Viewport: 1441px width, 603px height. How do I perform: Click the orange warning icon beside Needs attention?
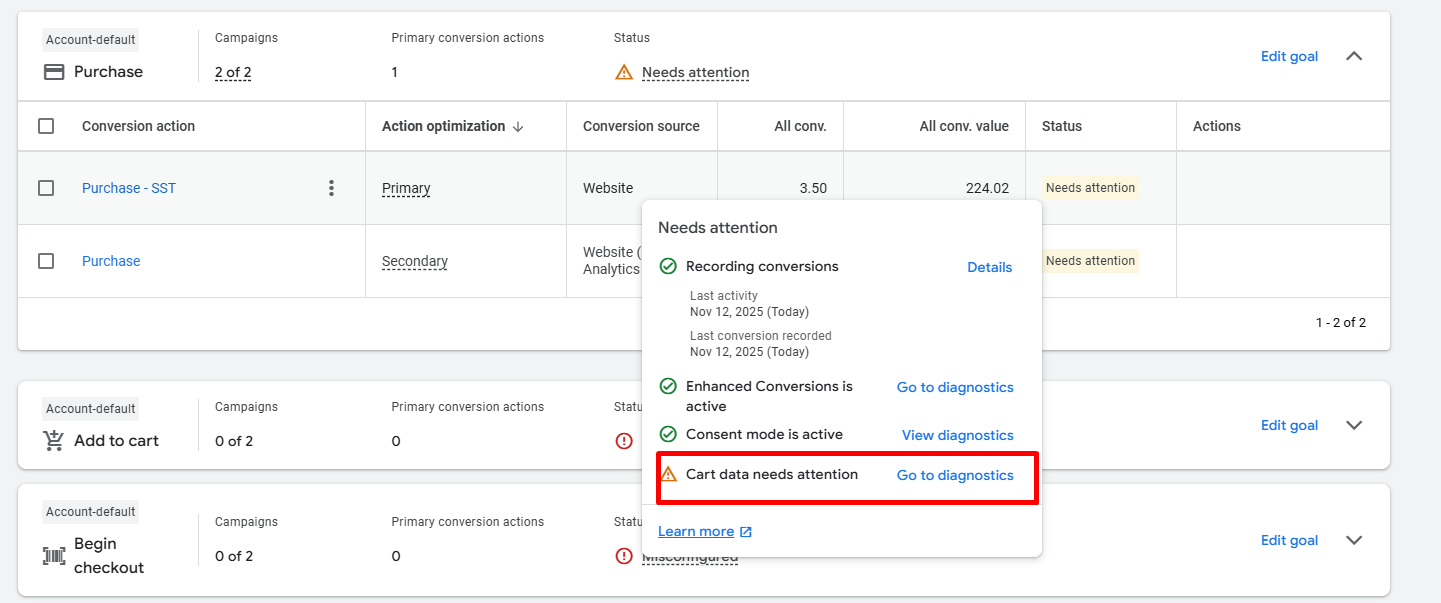624,72
